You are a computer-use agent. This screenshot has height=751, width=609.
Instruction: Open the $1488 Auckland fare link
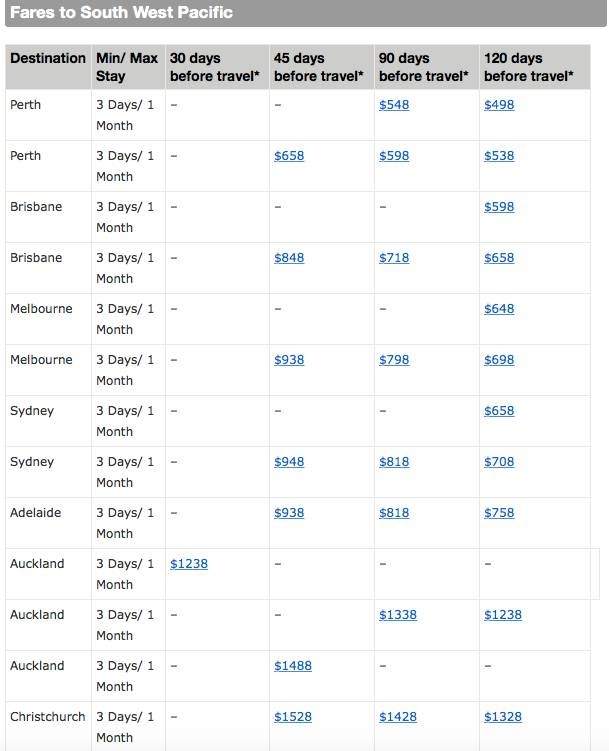coord(293,666)
